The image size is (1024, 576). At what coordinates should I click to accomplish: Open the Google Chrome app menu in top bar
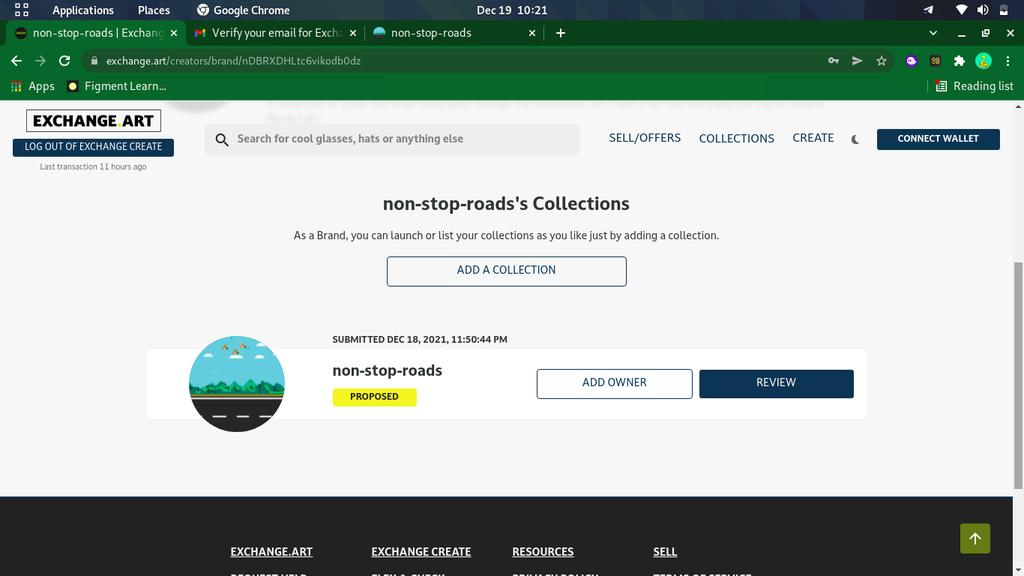(244, 10)
